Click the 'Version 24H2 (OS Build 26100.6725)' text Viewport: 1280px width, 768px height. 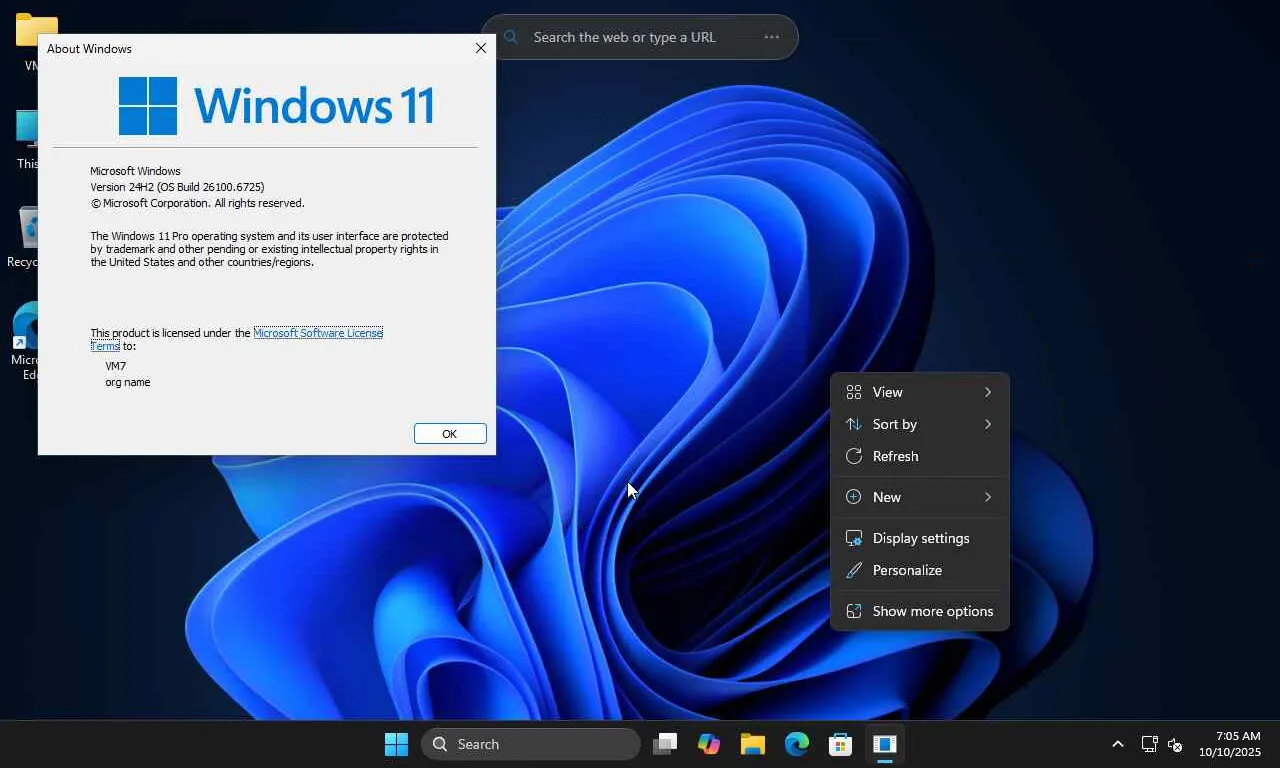click(177, 187)
